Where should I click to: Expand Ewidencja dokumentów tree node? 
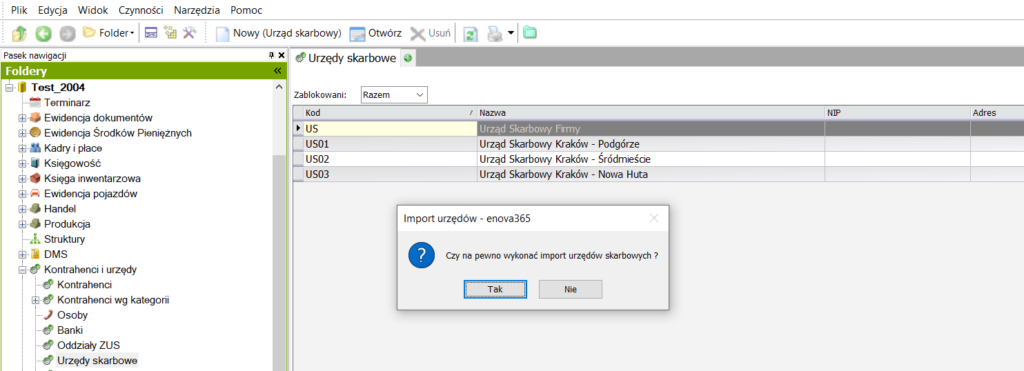pyautogui.click(x=22, y=118)
